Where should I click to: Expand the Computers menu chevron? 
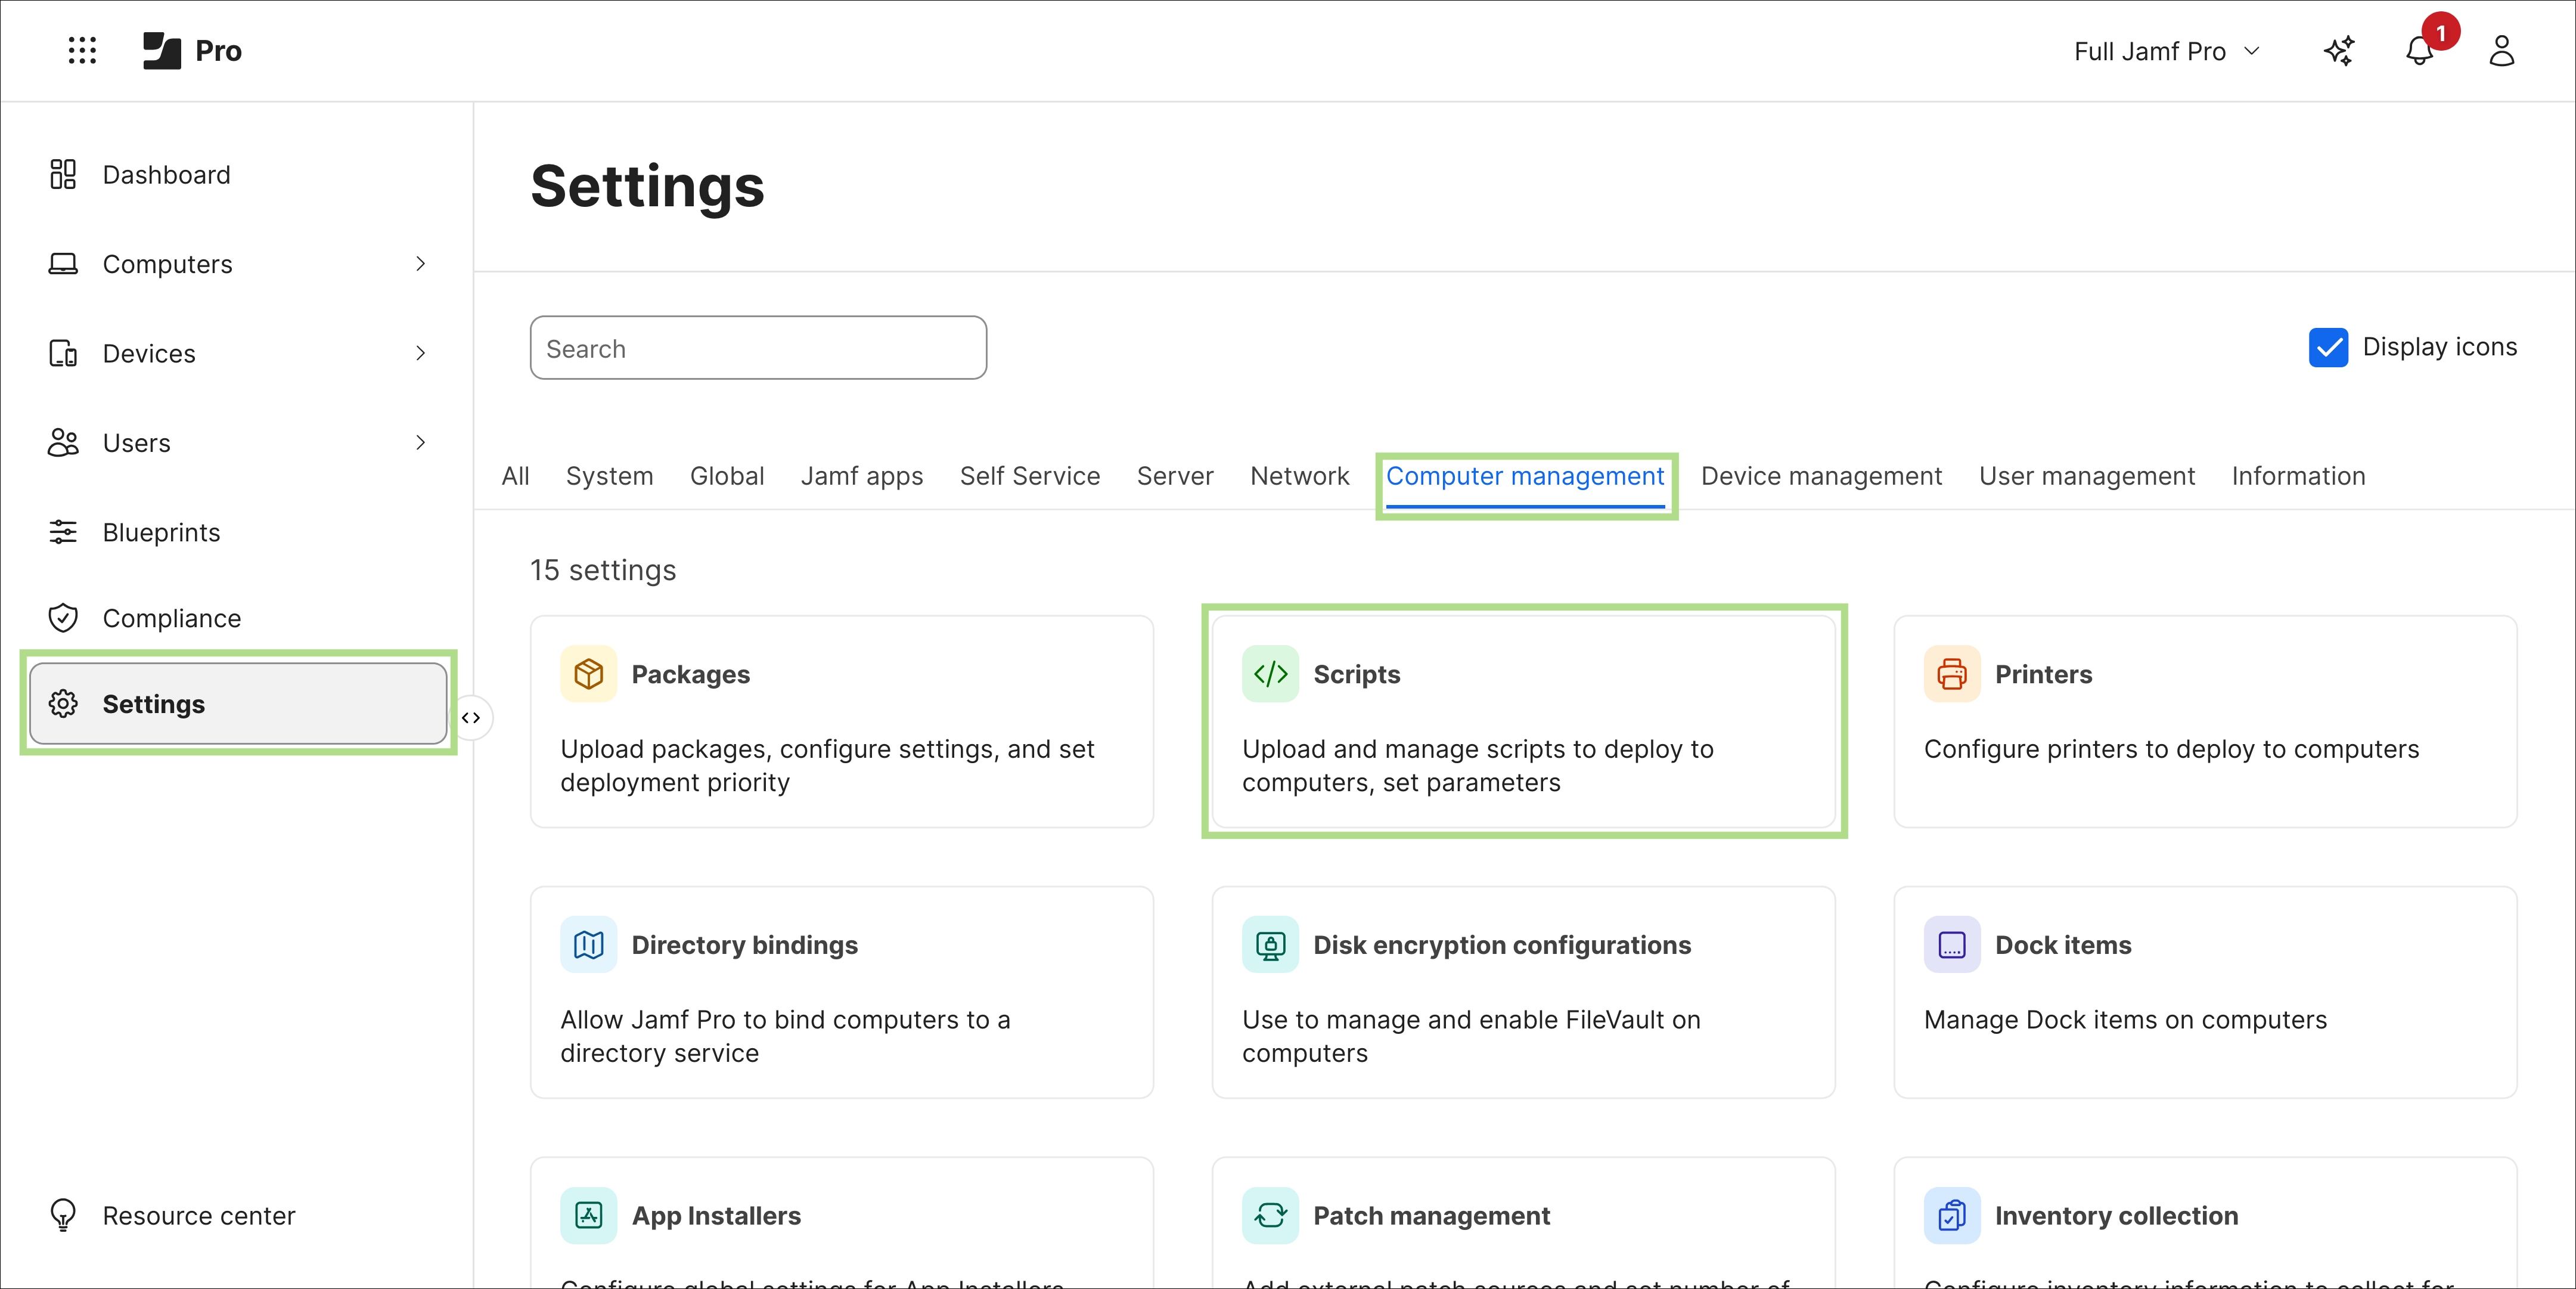pos(420,263)
